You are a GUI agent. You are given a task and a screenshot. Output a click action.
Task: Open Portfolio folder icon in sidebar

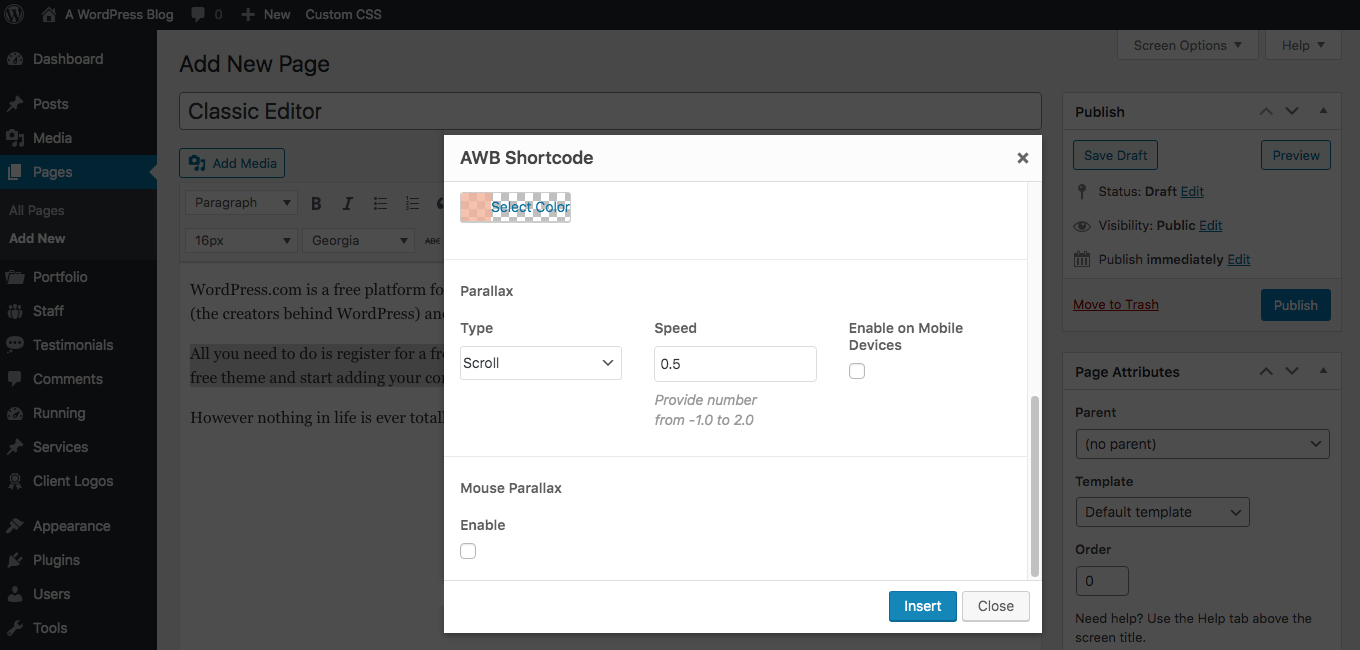(x=15, y=277)
